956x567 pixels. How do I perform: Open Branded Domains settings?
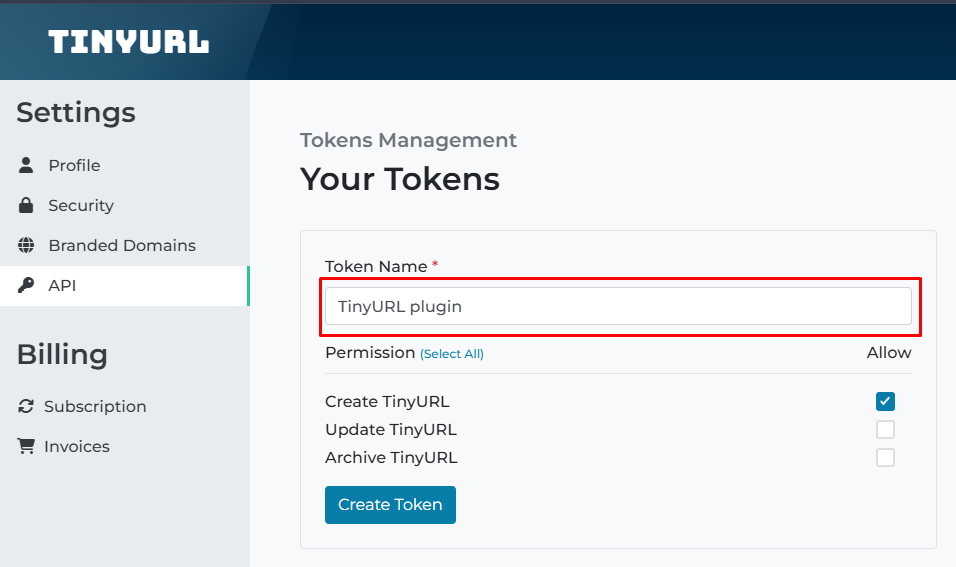pos(122,245)
